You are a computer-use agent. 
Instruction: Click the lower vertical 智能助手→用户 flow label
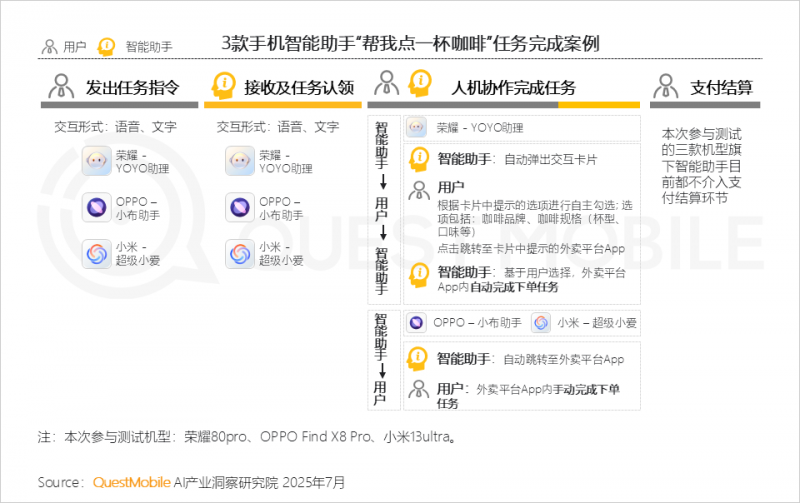pos(381,360)
